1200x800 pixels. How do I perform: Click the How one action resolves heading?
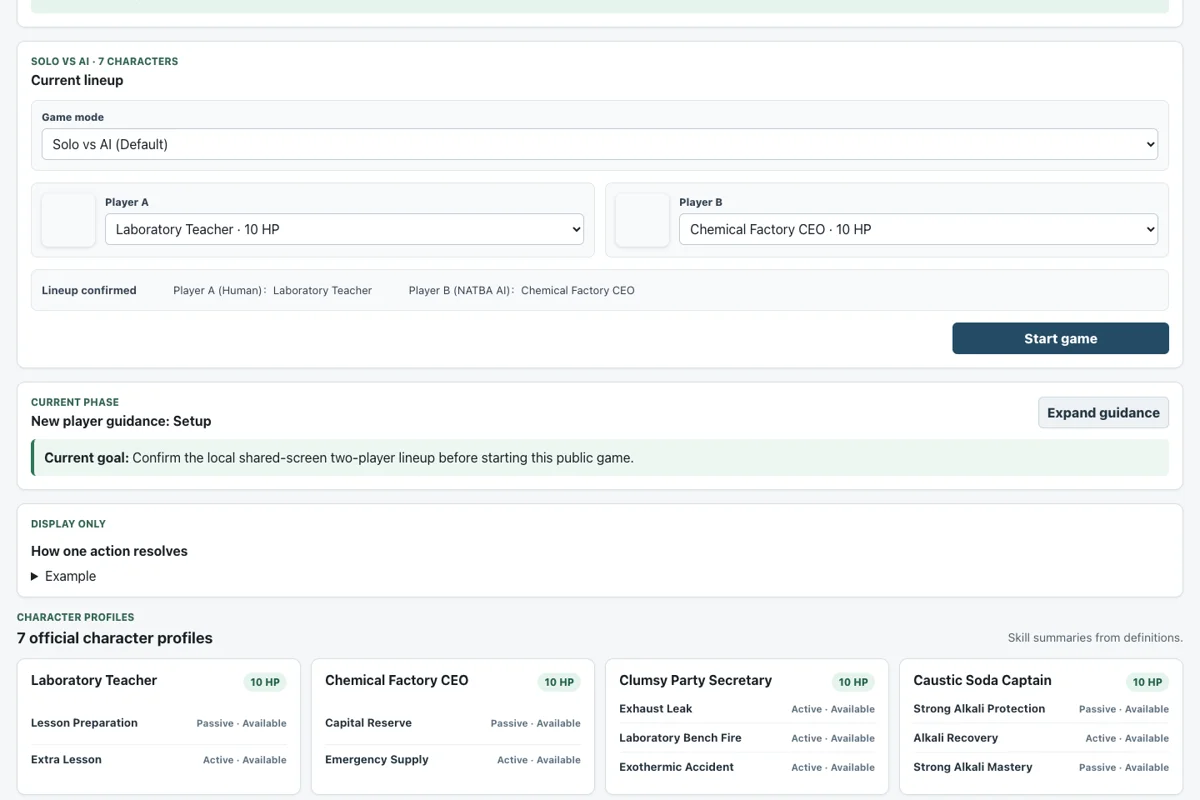point(109,551)
